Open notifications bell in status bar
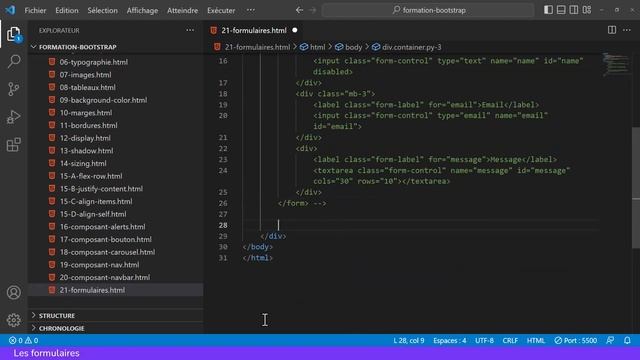Image resolution: width=640 pixels, height=360 pixels. click(x=627, y=340)
